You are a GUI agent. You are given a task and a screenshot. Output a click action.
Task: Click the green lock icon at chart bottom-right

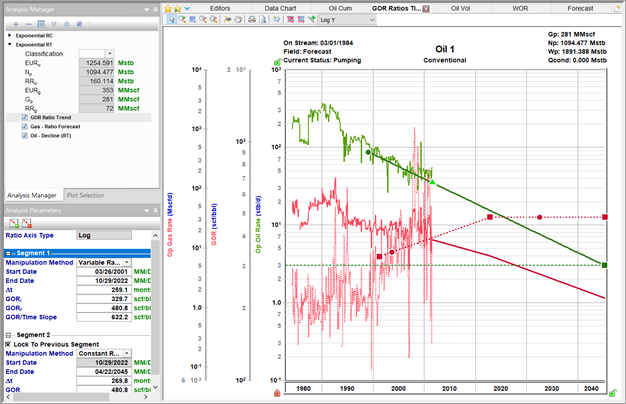click(613, 393)
